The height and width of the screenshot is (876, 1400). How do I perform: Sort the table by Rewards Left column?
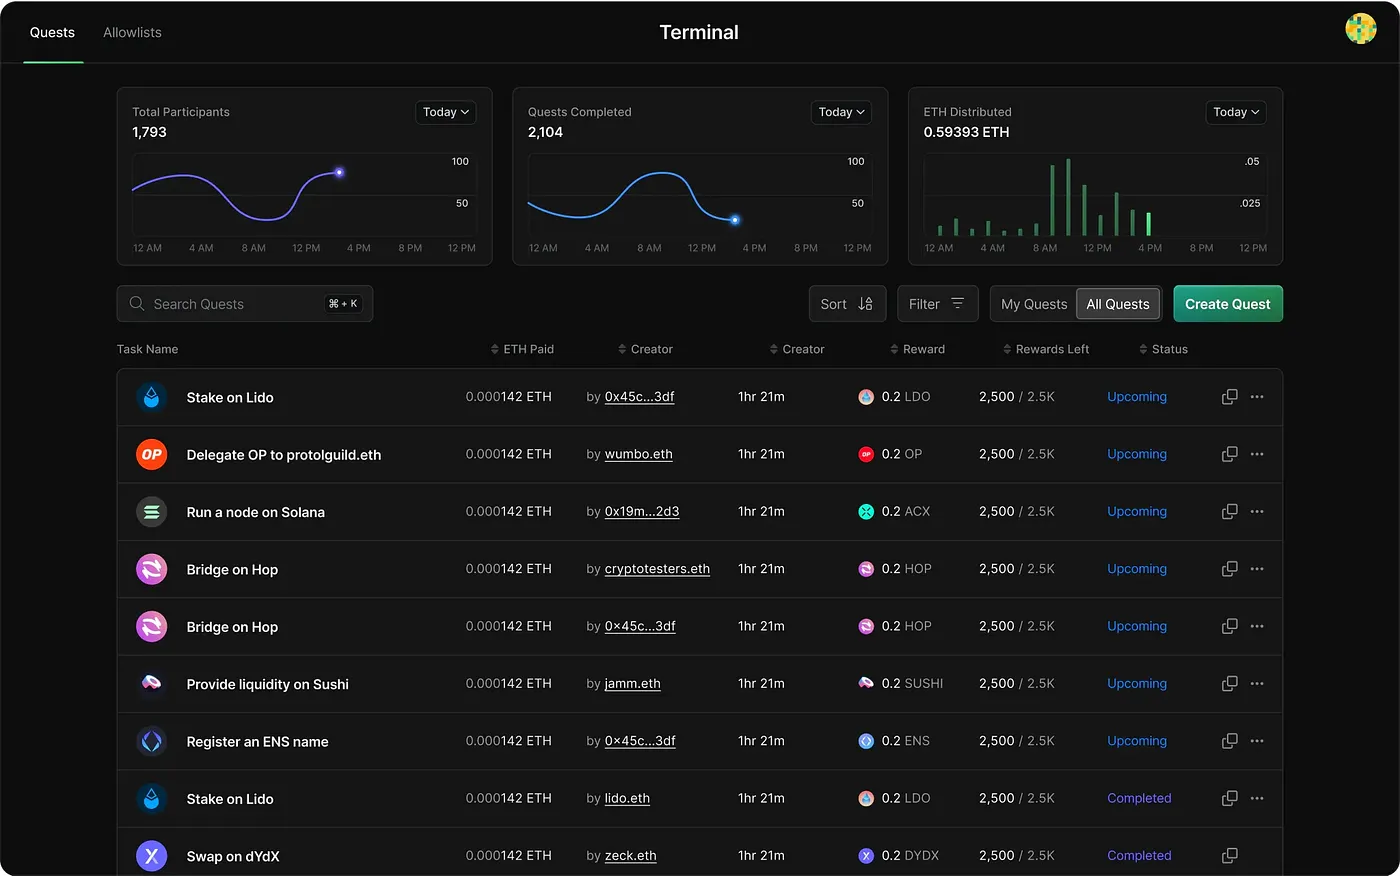1046,349
